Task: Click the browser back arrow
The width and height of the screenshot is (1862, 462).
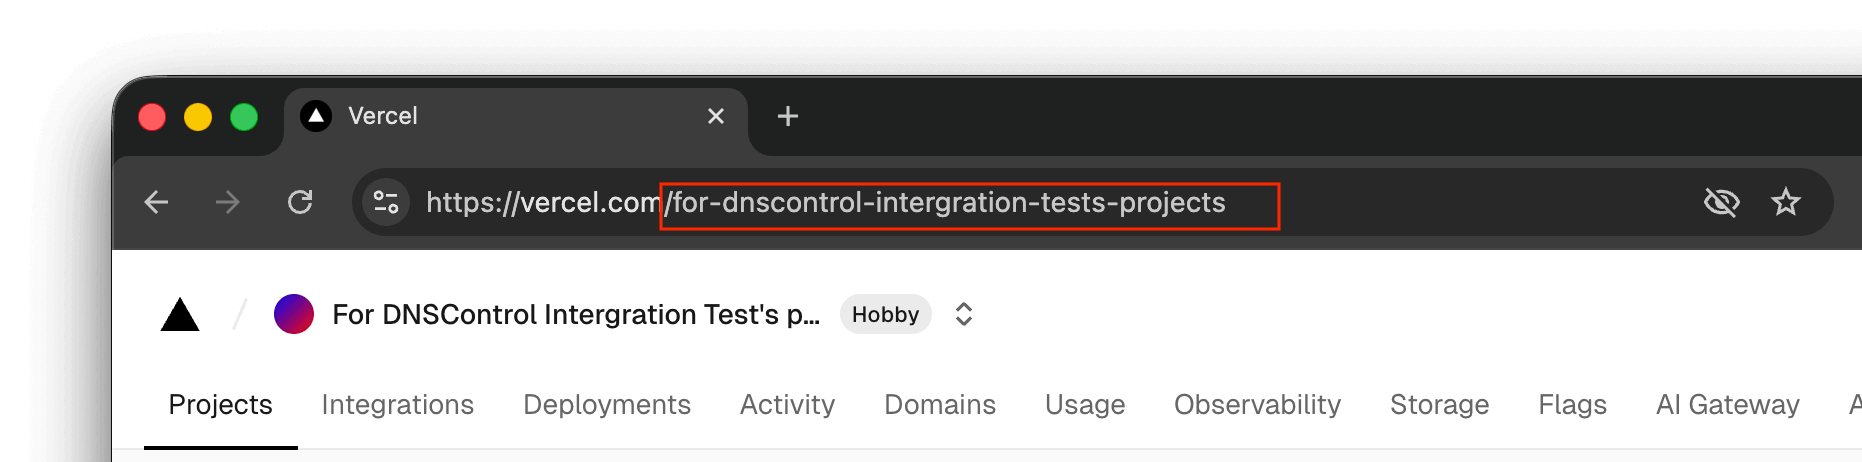Action: pos(157,203)
